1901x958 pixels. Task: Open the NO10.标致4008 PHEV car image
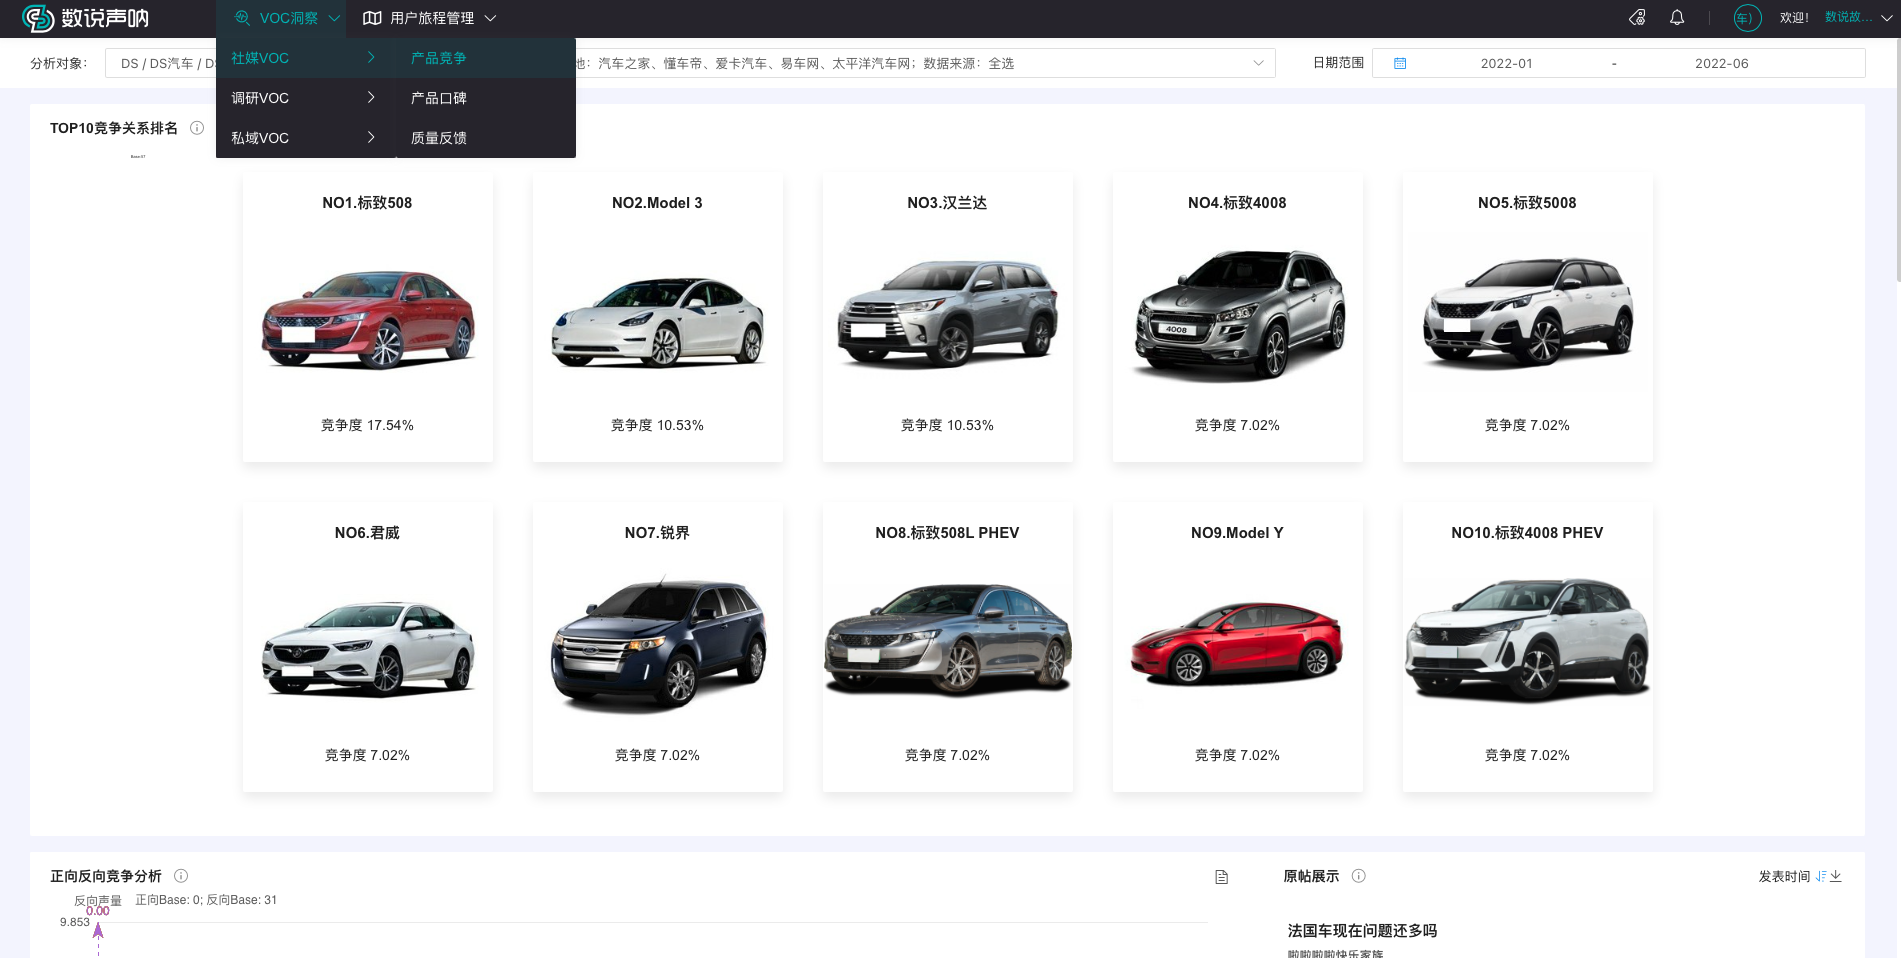pos(1527,640)
